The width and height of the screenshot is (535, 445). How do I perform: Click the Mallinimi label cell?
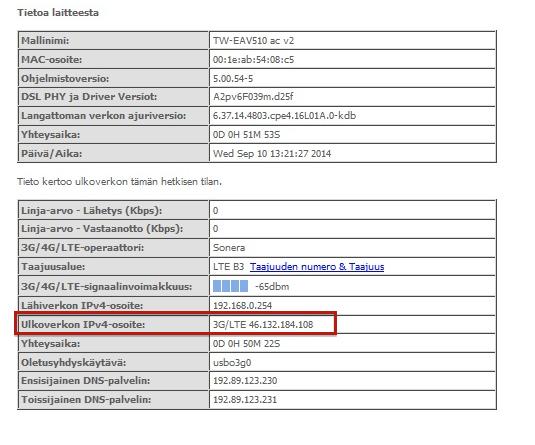tap(113, 41)
